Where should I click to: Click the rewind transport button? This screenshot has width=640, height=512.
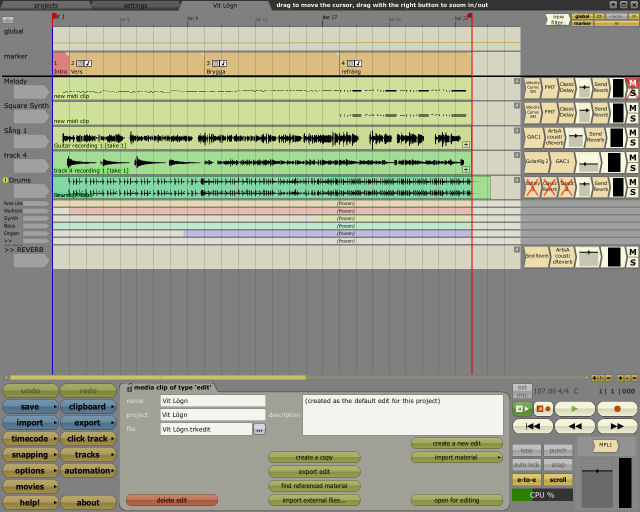pos(575,426)
